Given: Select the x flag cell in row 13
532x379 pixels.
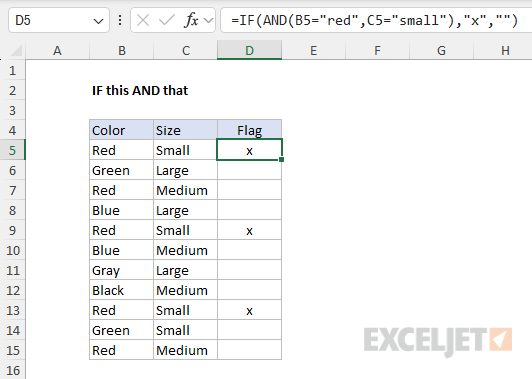Looking at the screenshot, I should pyautogui.click(x=249, y=310).
